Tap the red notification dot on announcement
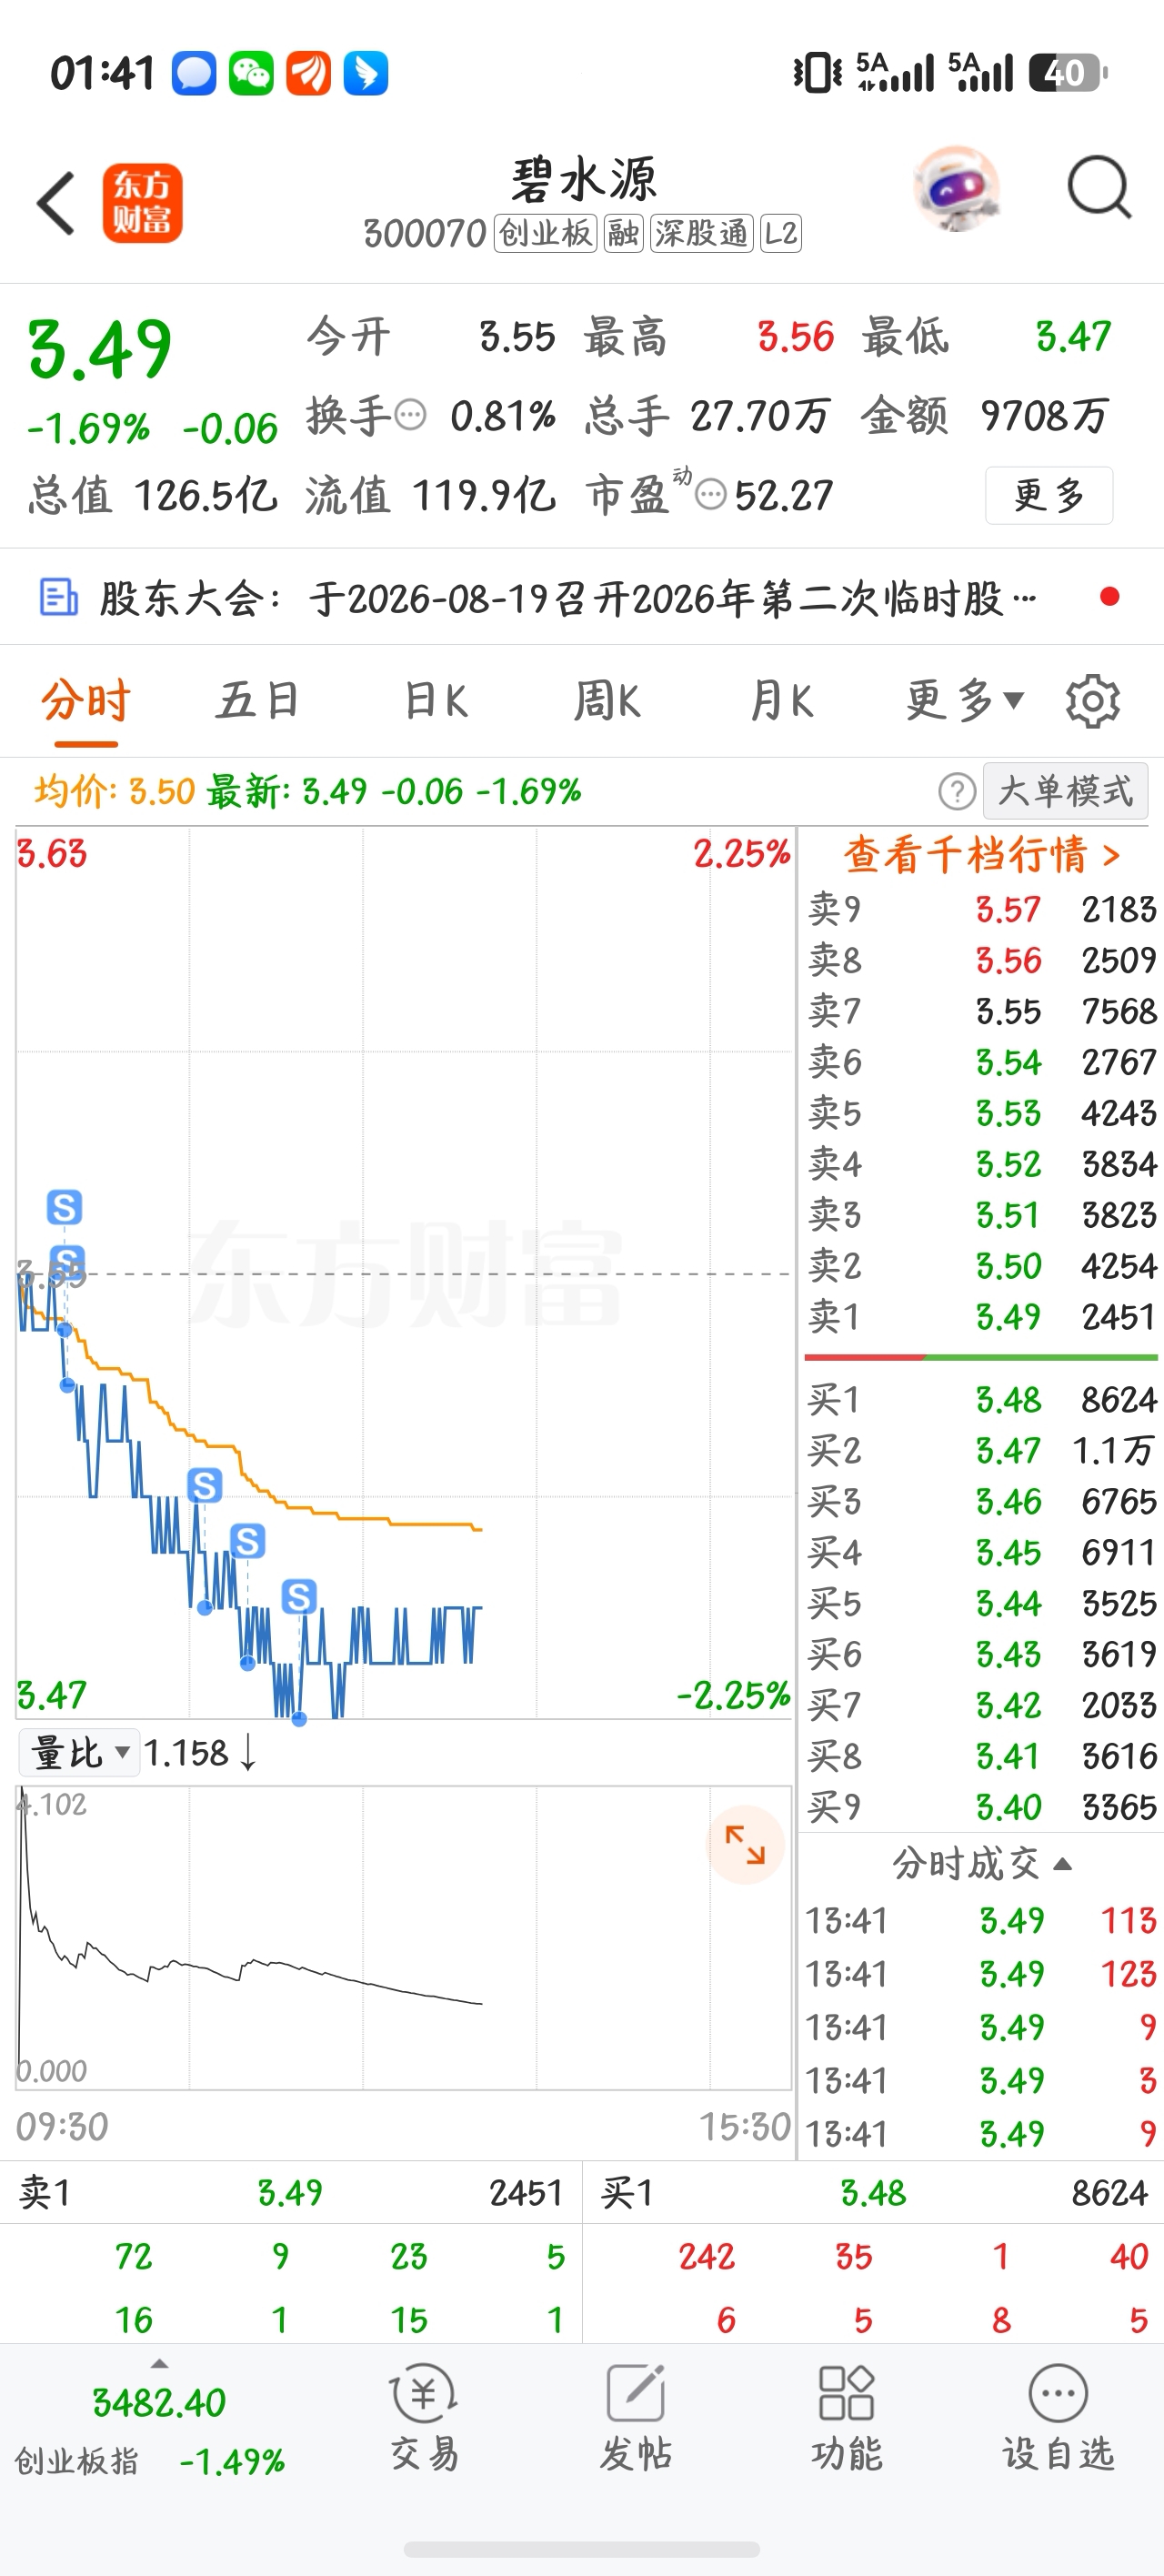This screenshot has width=1164, height=2576. coord(1109,597)
